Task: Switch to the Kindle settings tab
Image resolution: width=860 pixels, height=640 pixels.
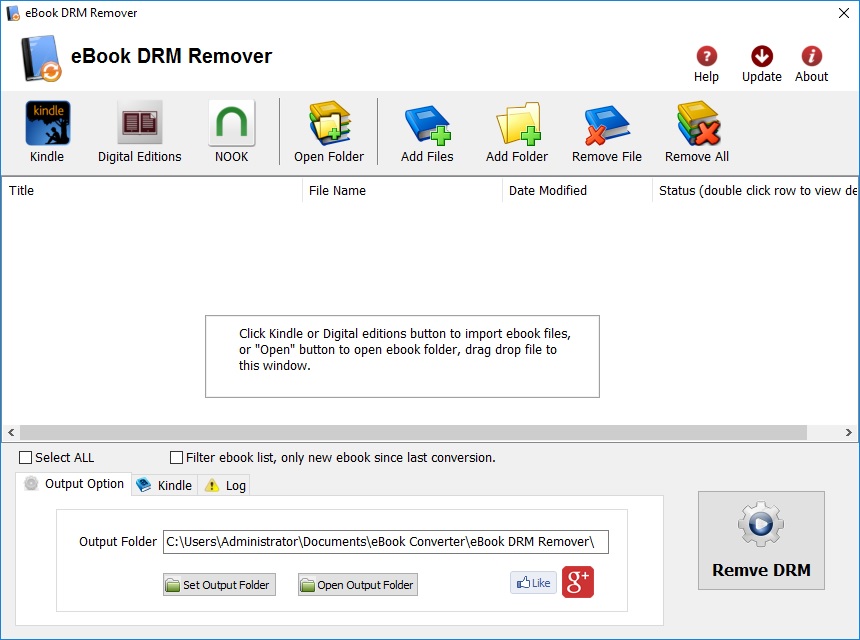Action: 165,485
